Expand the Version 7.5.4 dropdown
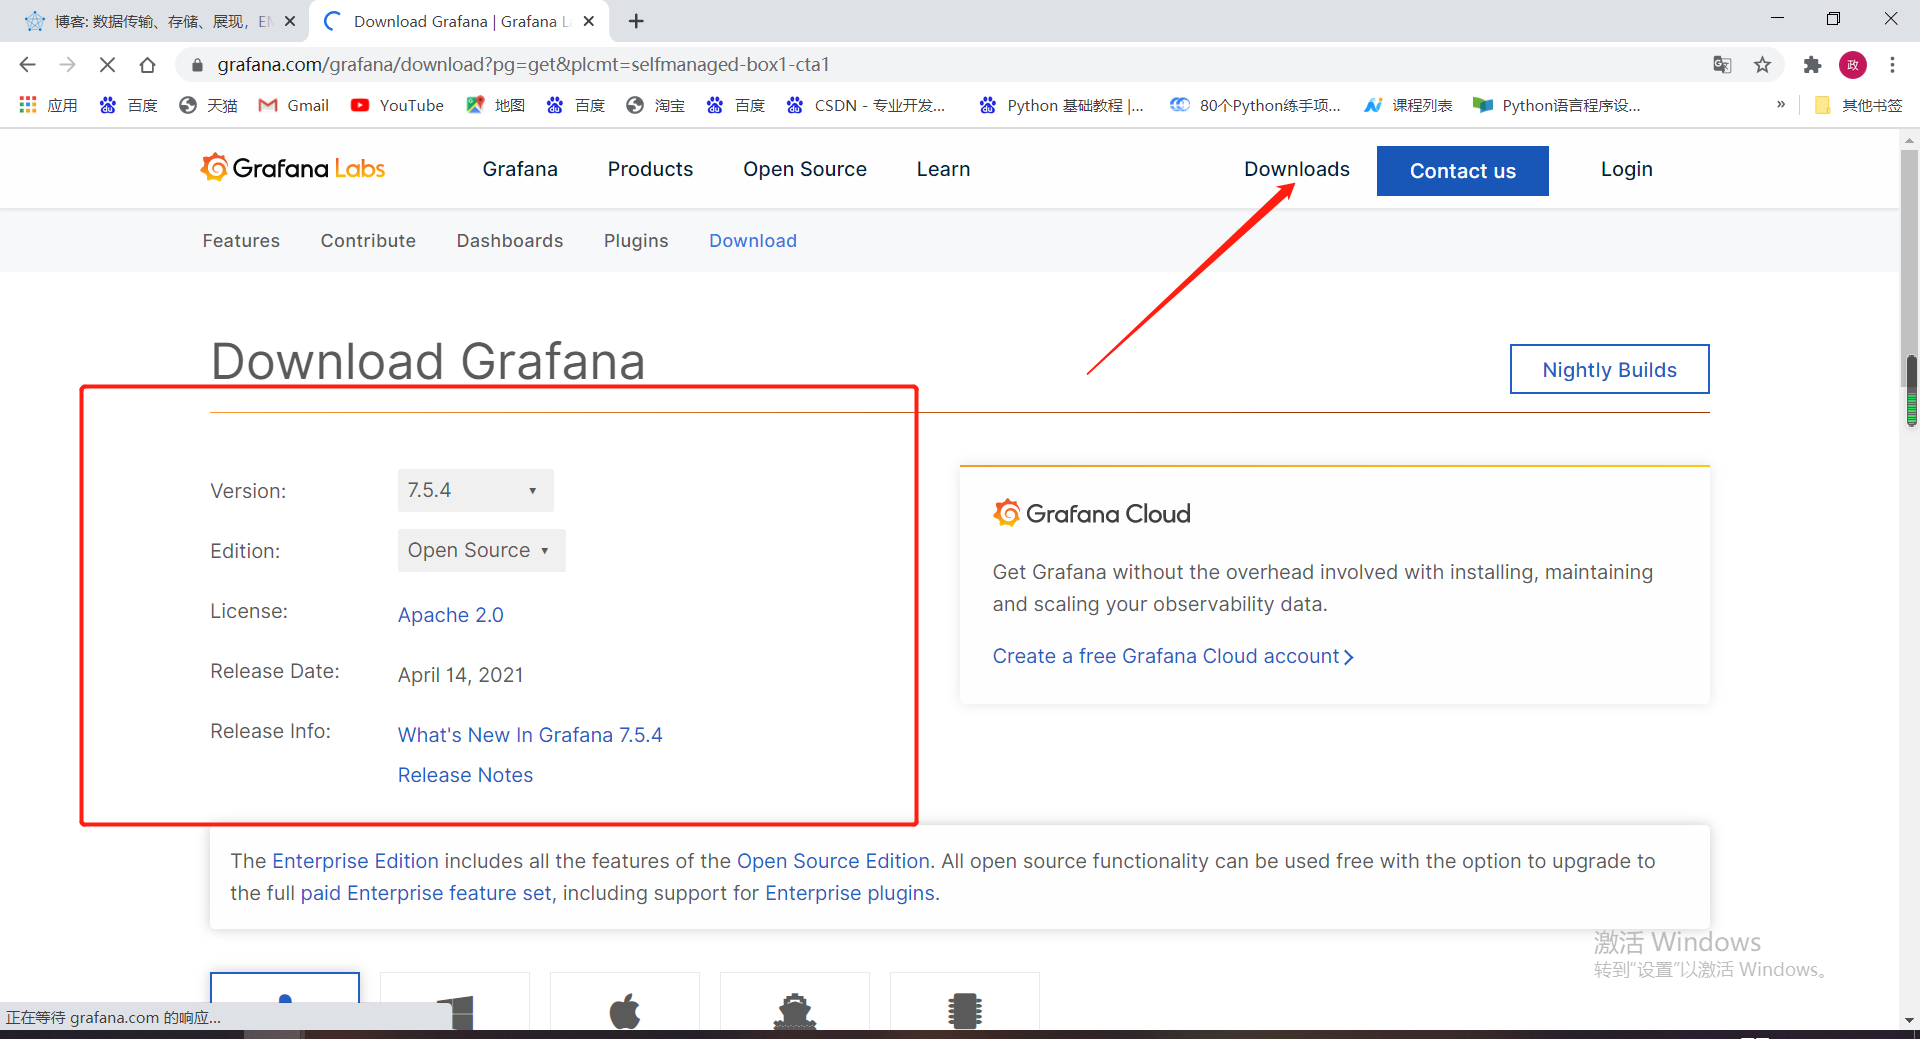Screen dimensions: 1920x1039 (x=476, y=490)
